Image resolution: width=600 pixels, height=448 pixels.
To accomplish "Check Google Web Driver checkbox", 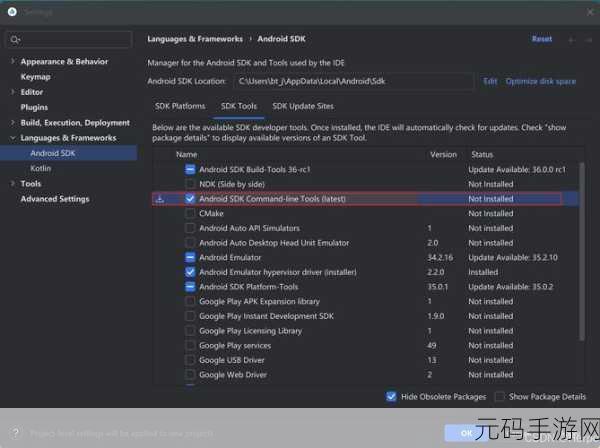I will [x=190, y=375].
